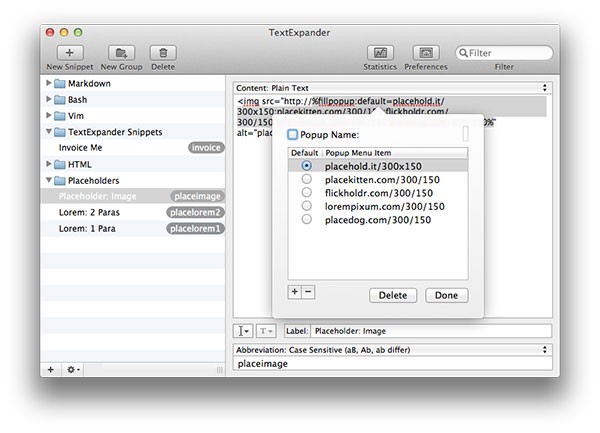
Task: Click the window zoom green button
Action: click(78, 33)
